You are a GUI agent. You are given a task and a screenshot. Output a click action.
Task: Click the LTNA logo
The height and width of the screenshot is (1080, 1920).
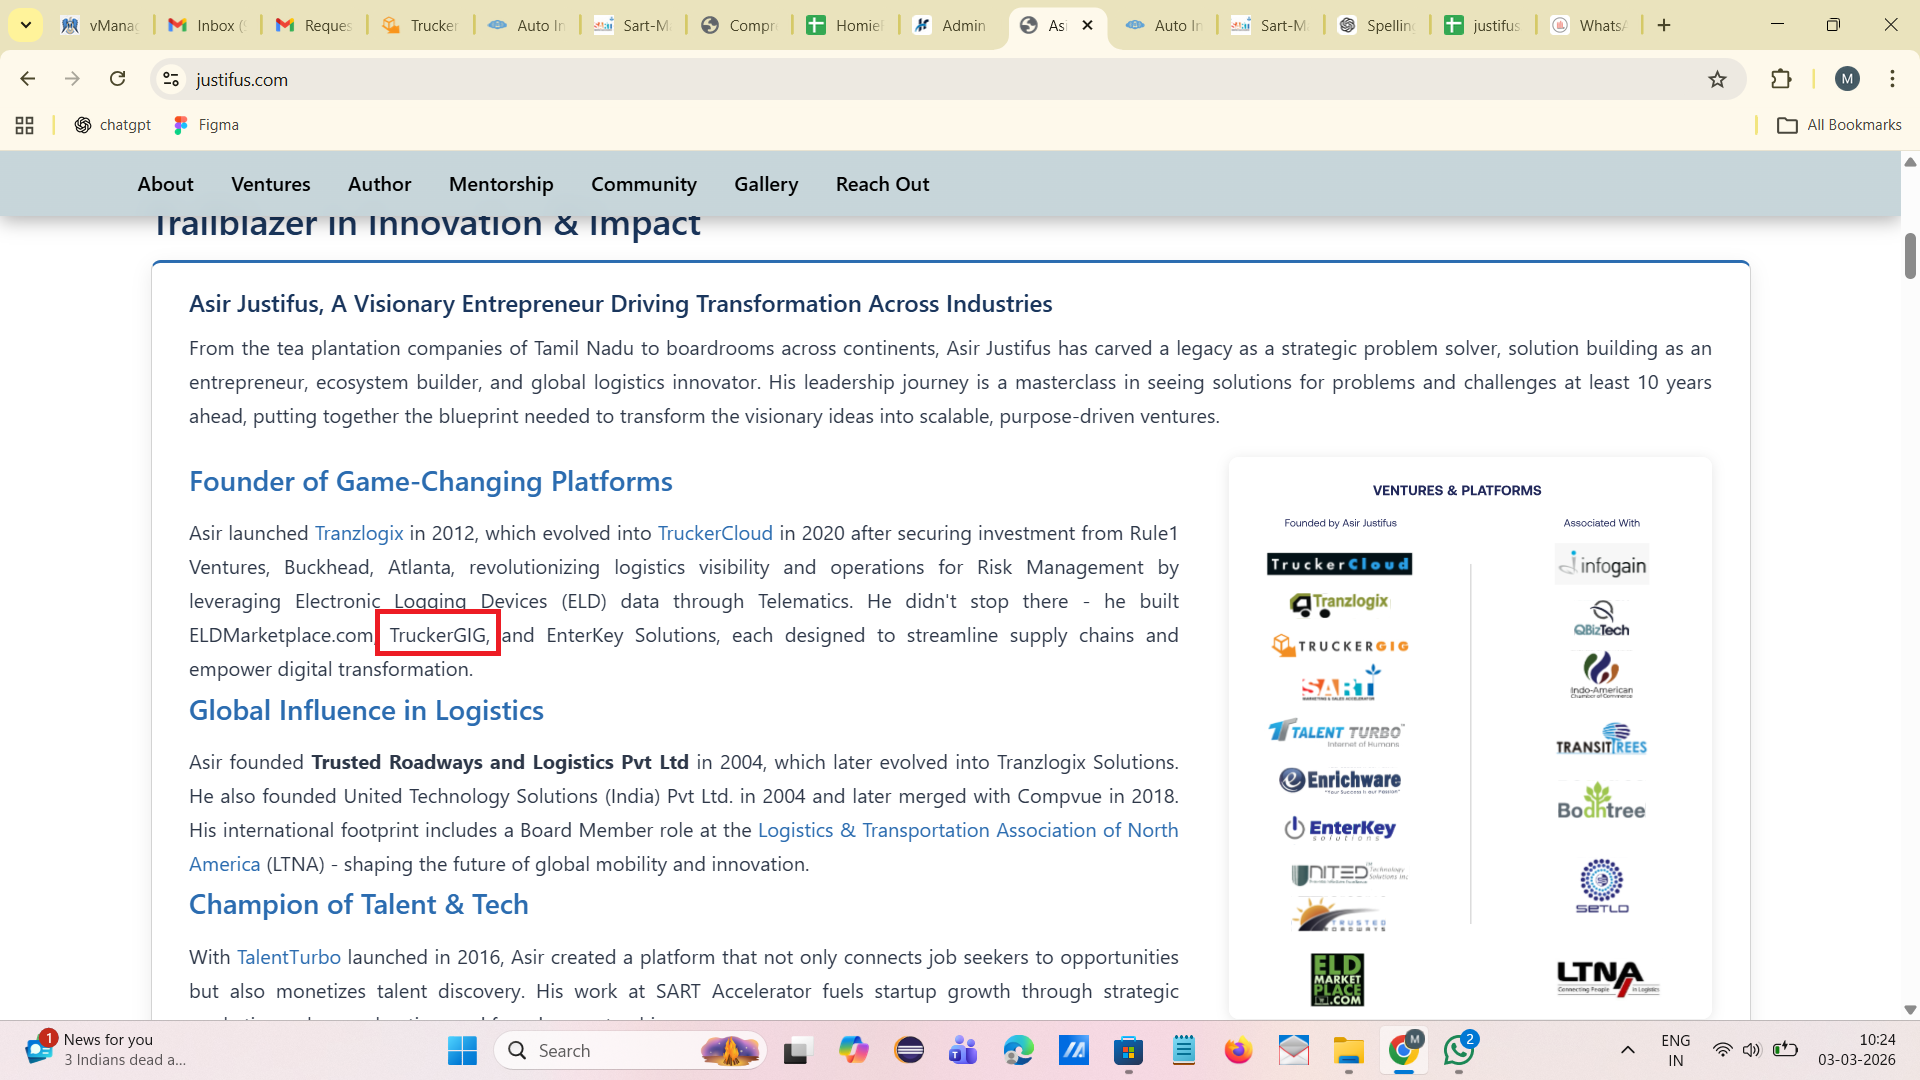click(1608, 978)
